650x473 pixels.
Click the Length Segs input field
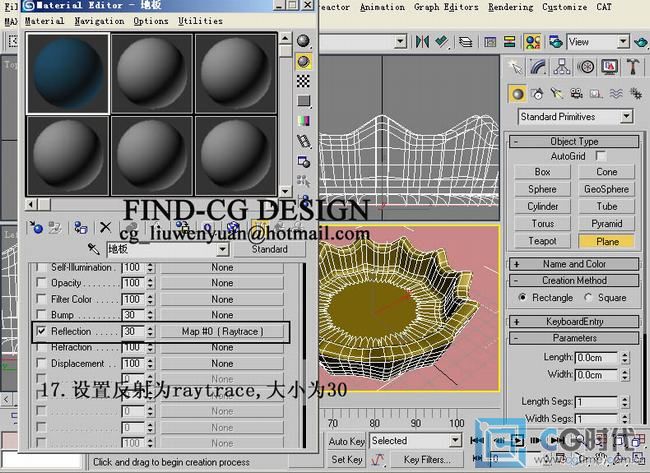coord(596,401)
